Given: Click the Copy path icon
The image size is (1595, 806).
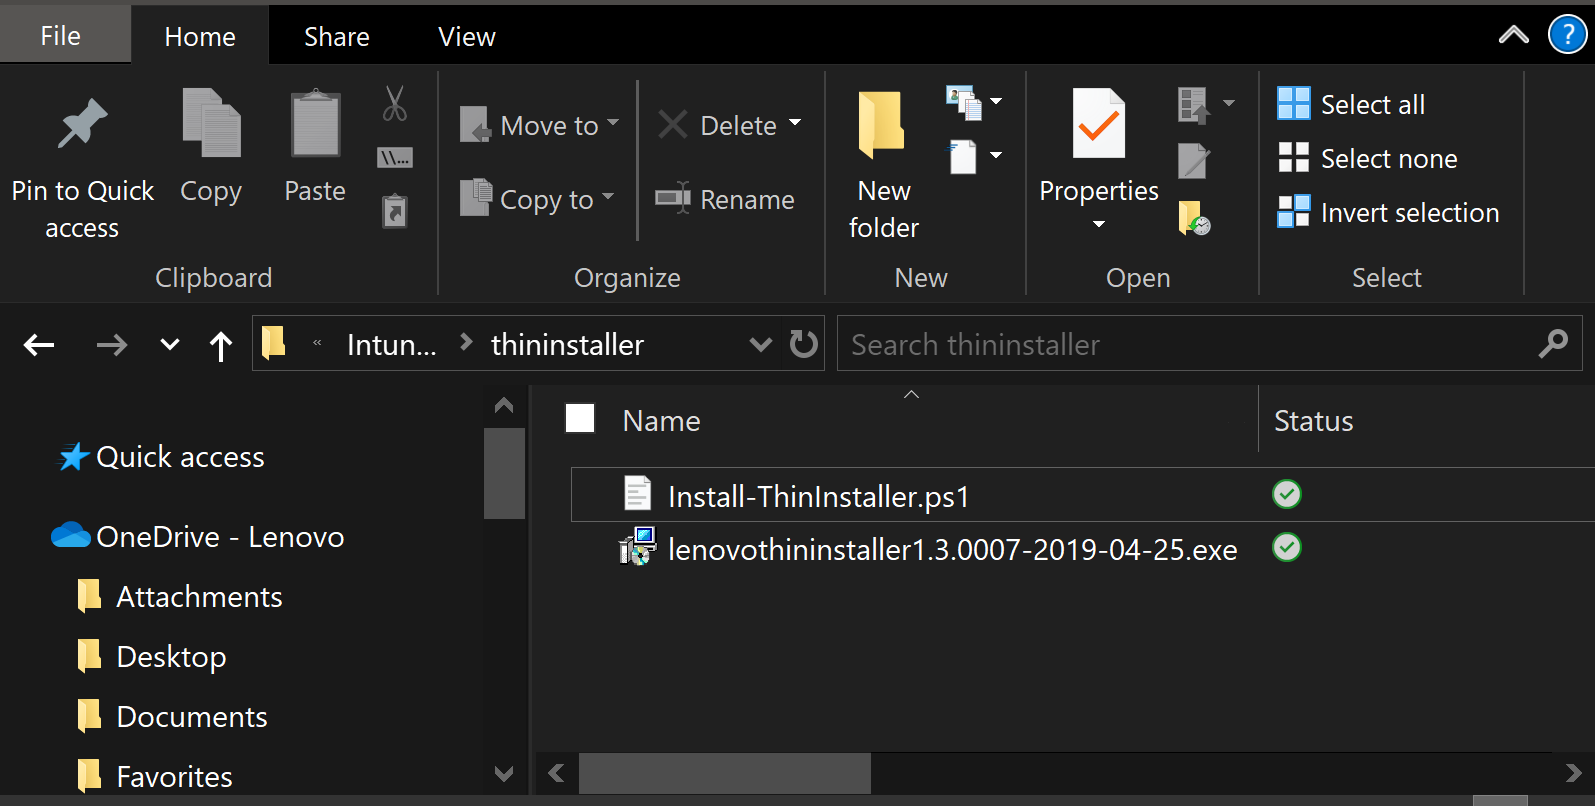Looking at the screenshot, I should tap(395, 157).
